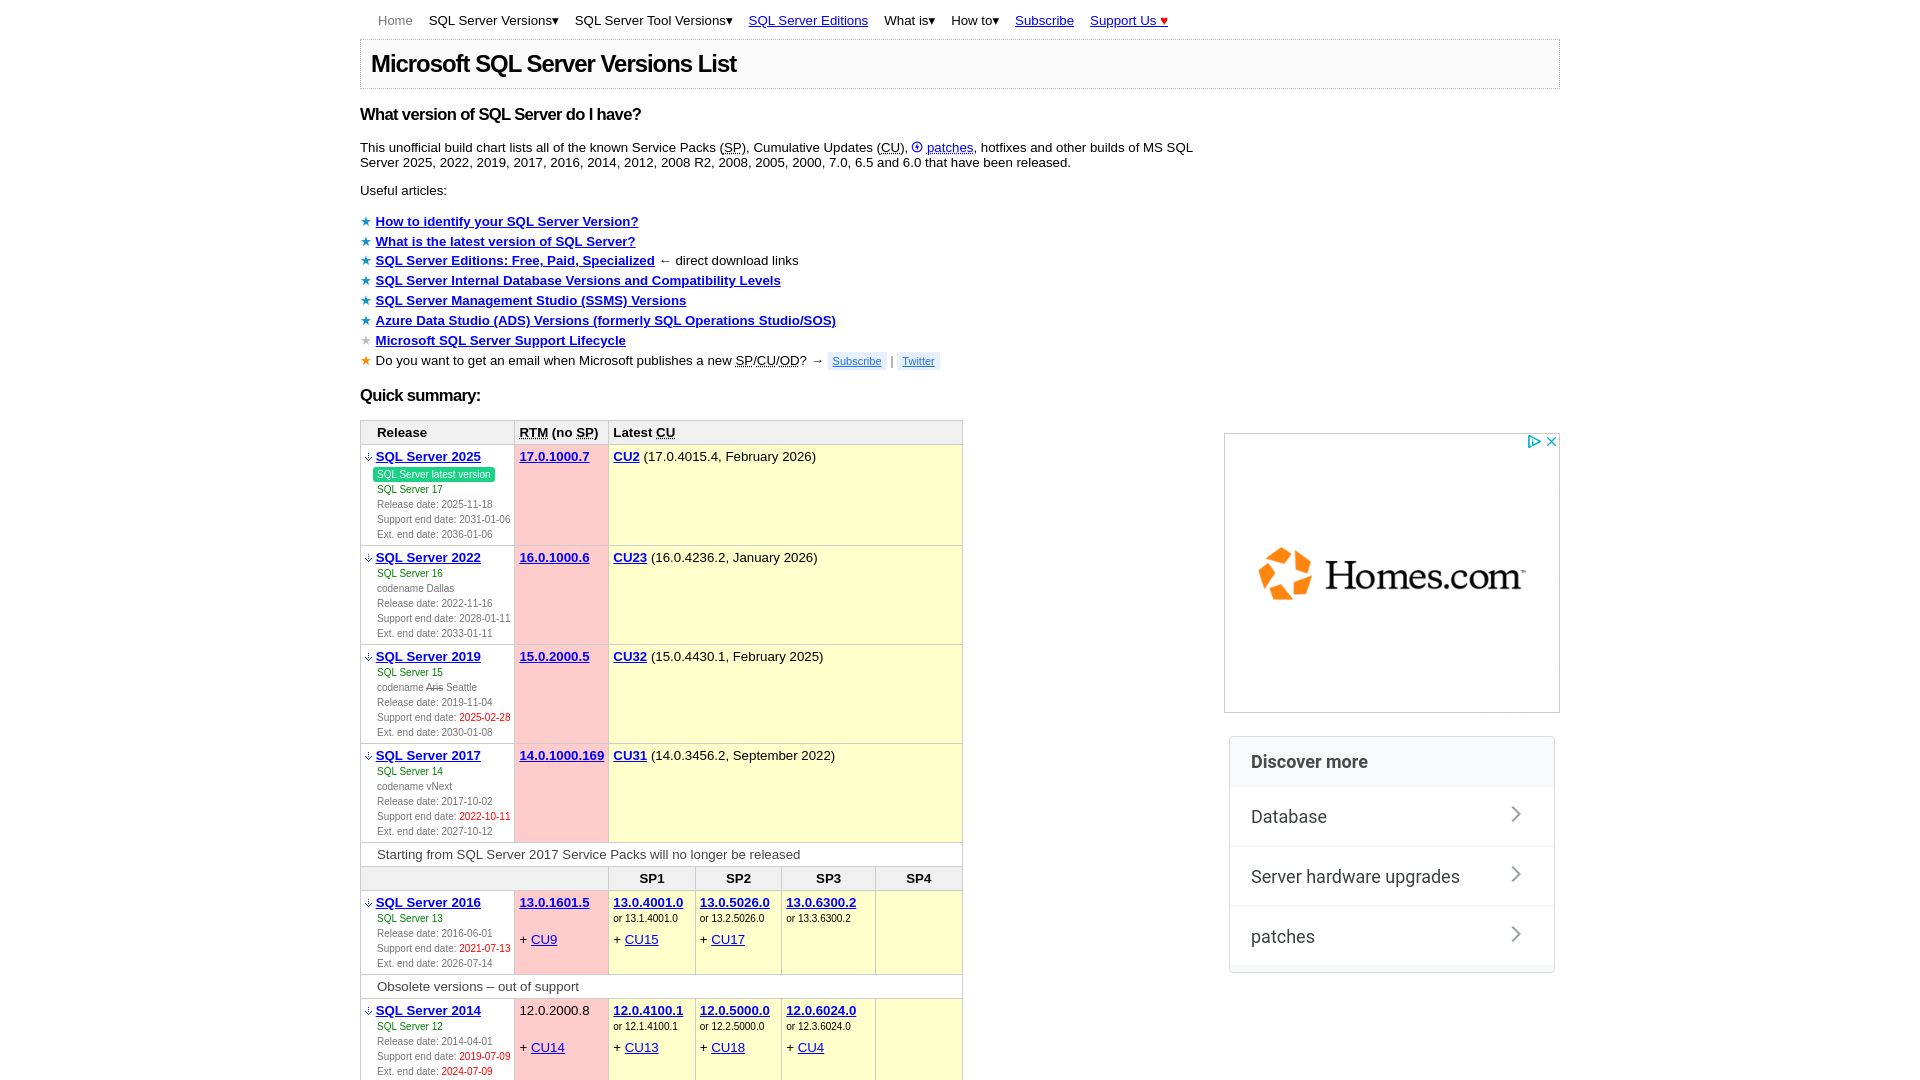1920x1080 pixels.
Task: Click the jump-down arrow beside SQL Server 2017
Action: pyautogui.click(x=368, y=756)
